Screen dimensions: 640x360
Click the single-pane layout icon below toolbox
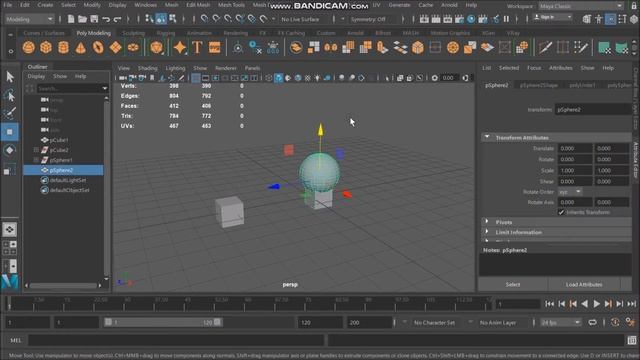pyautogui.click(x=10, y=229)
